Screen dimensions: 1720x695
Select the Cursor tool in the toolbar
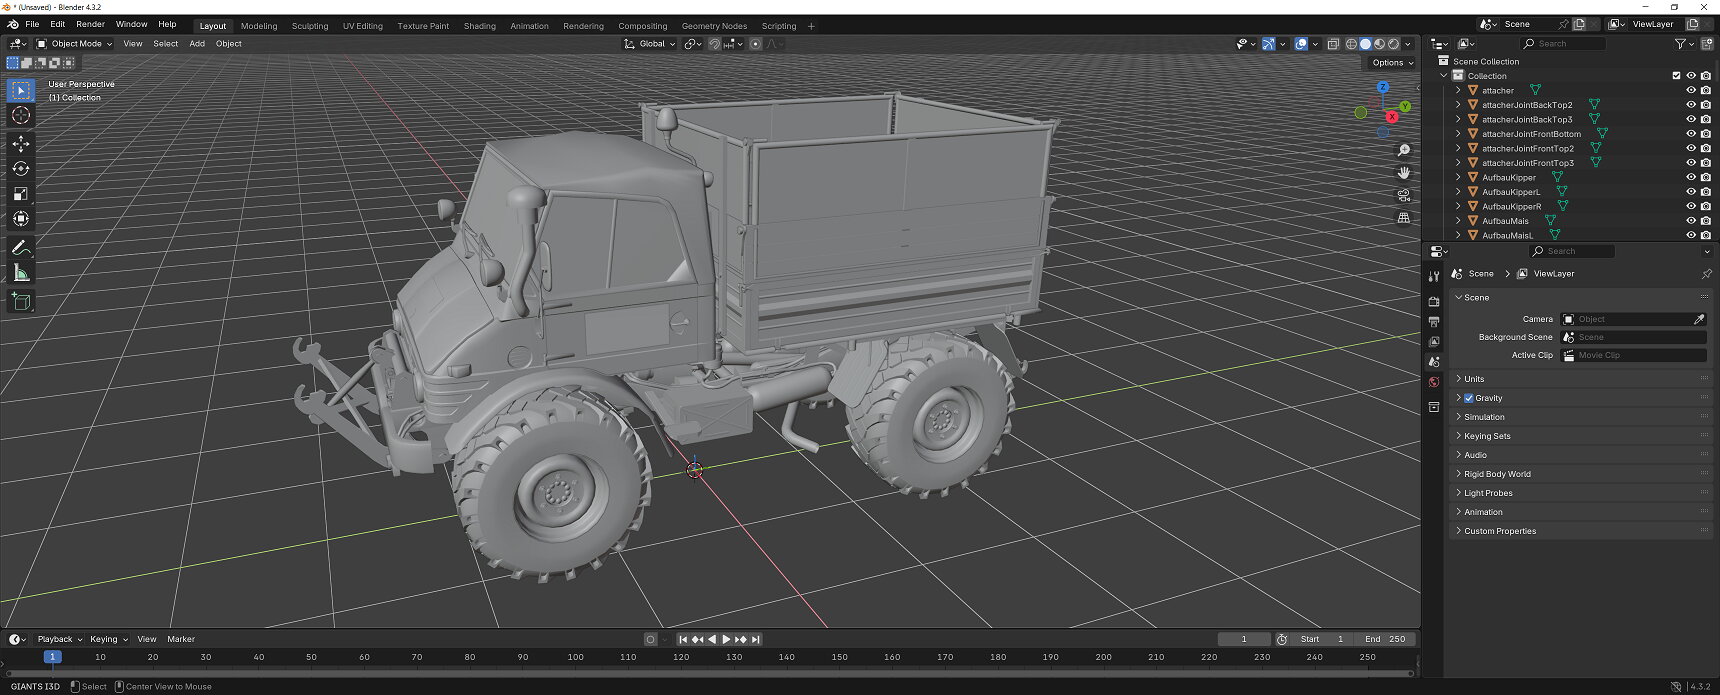pyautogui.click(x=21, y=116)
